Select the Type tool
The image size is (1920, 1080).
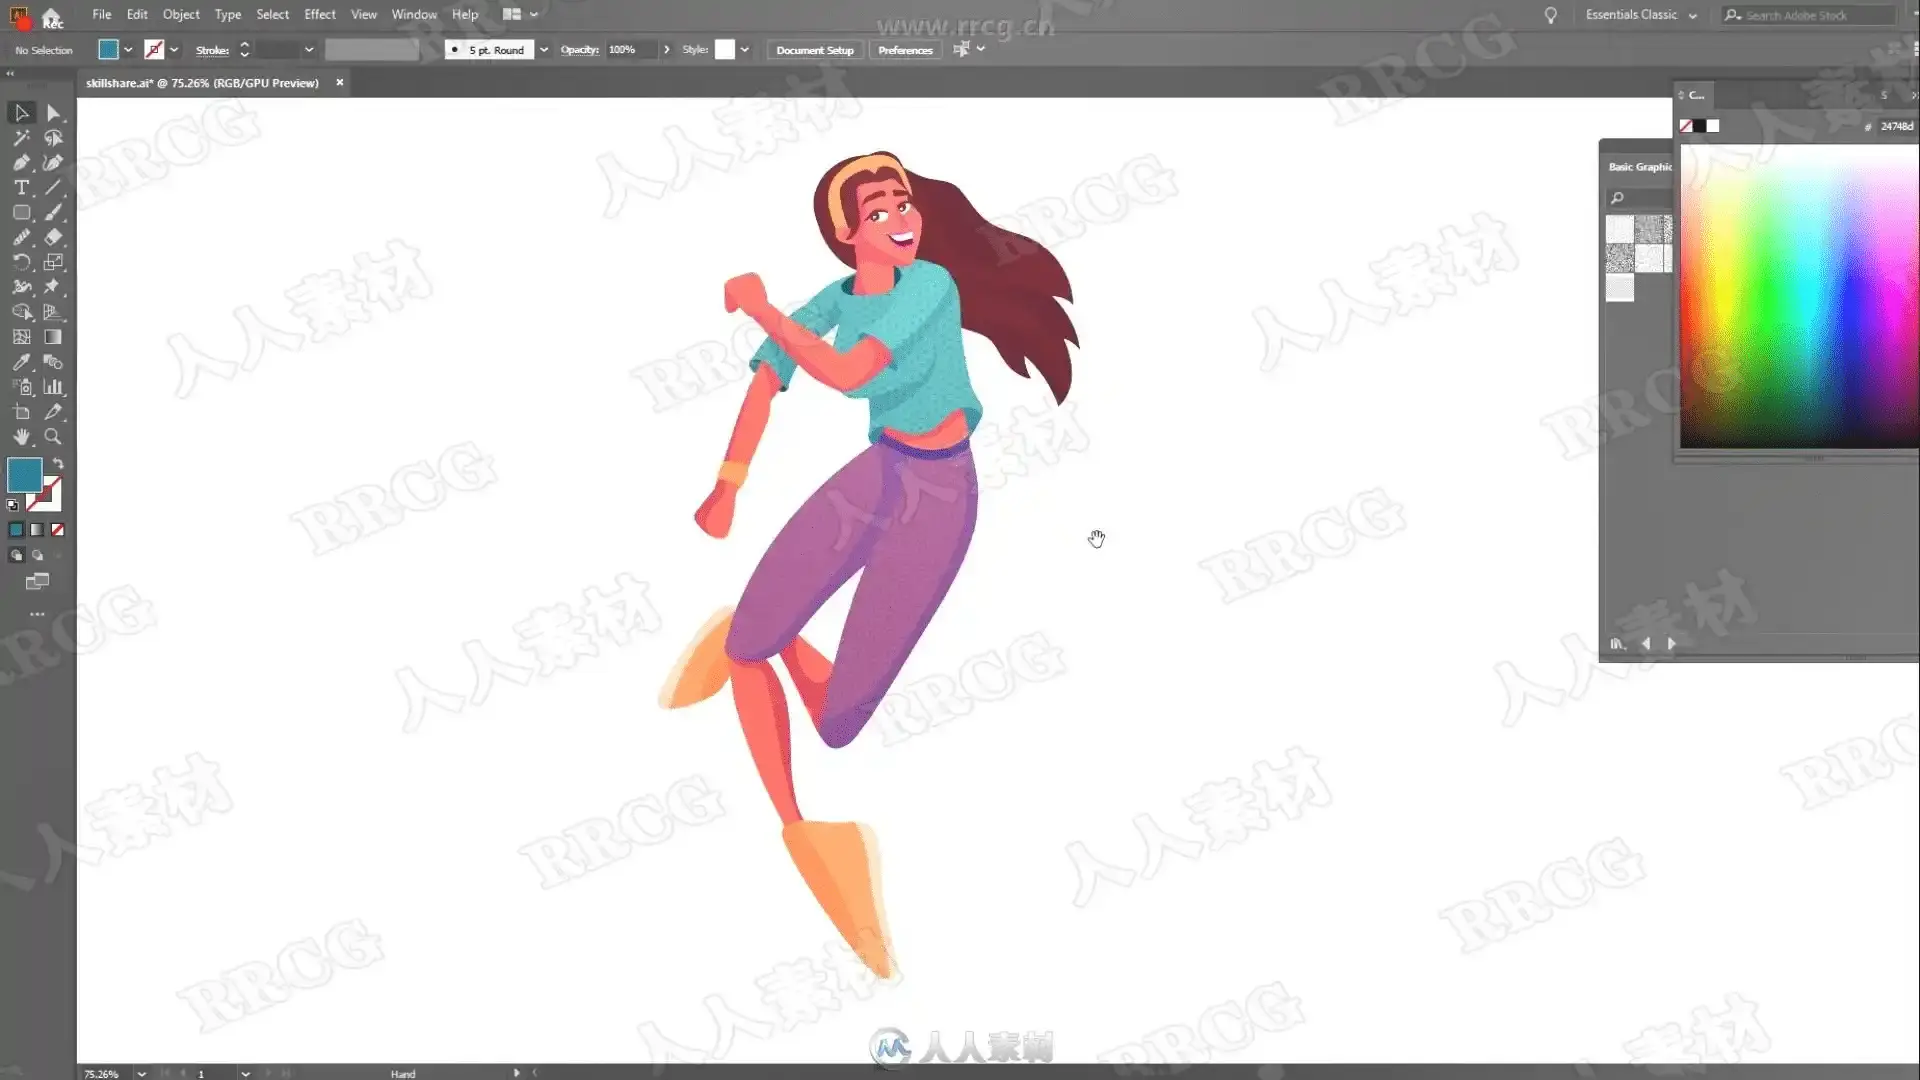point(21,188)
